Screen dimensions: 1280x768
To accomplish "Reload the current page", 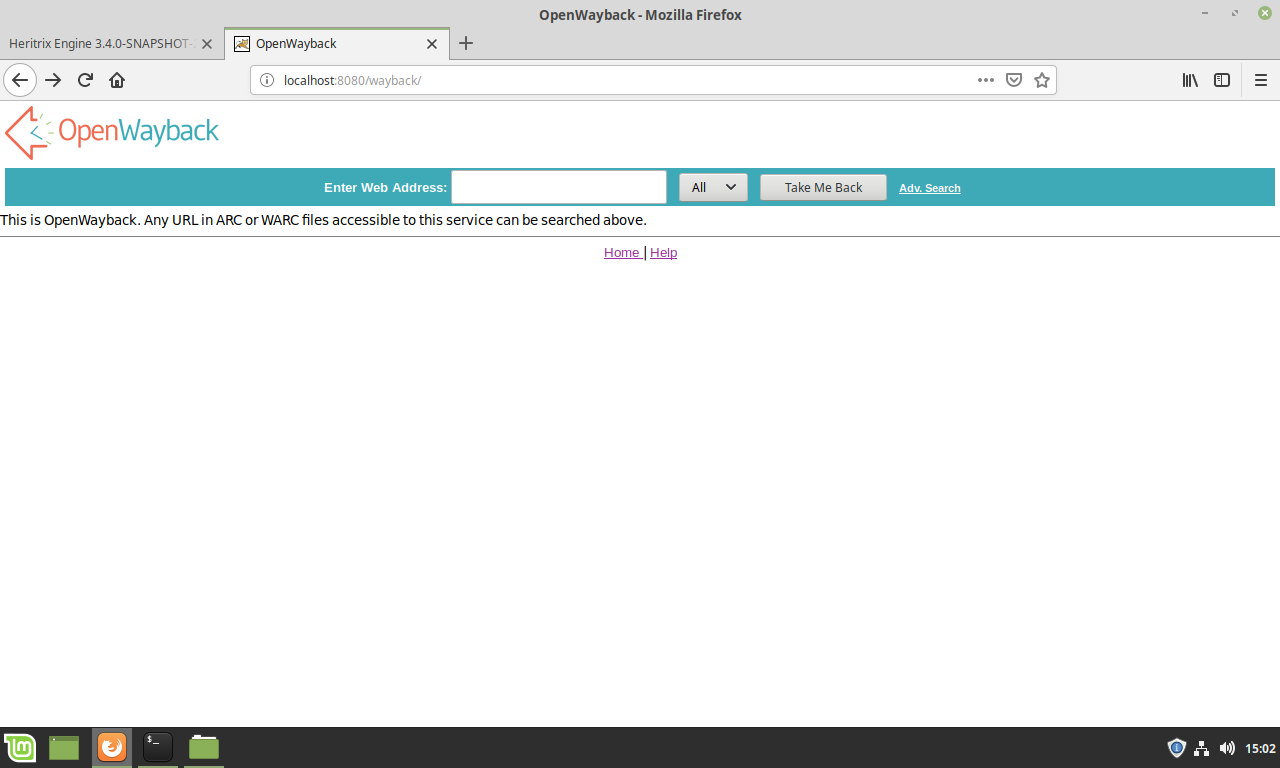I will pos(86,80).
